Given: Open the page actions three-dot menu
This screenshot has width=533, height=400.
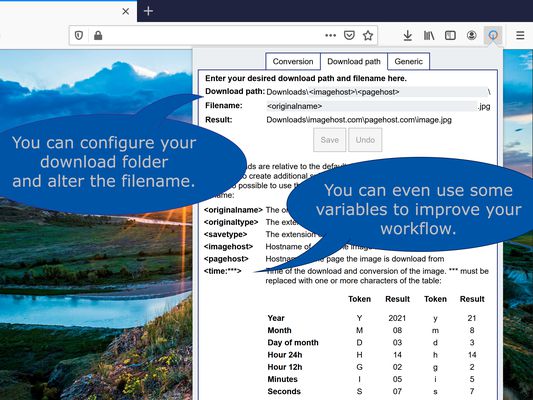Looking at the screenshot, I should point(330,35).
